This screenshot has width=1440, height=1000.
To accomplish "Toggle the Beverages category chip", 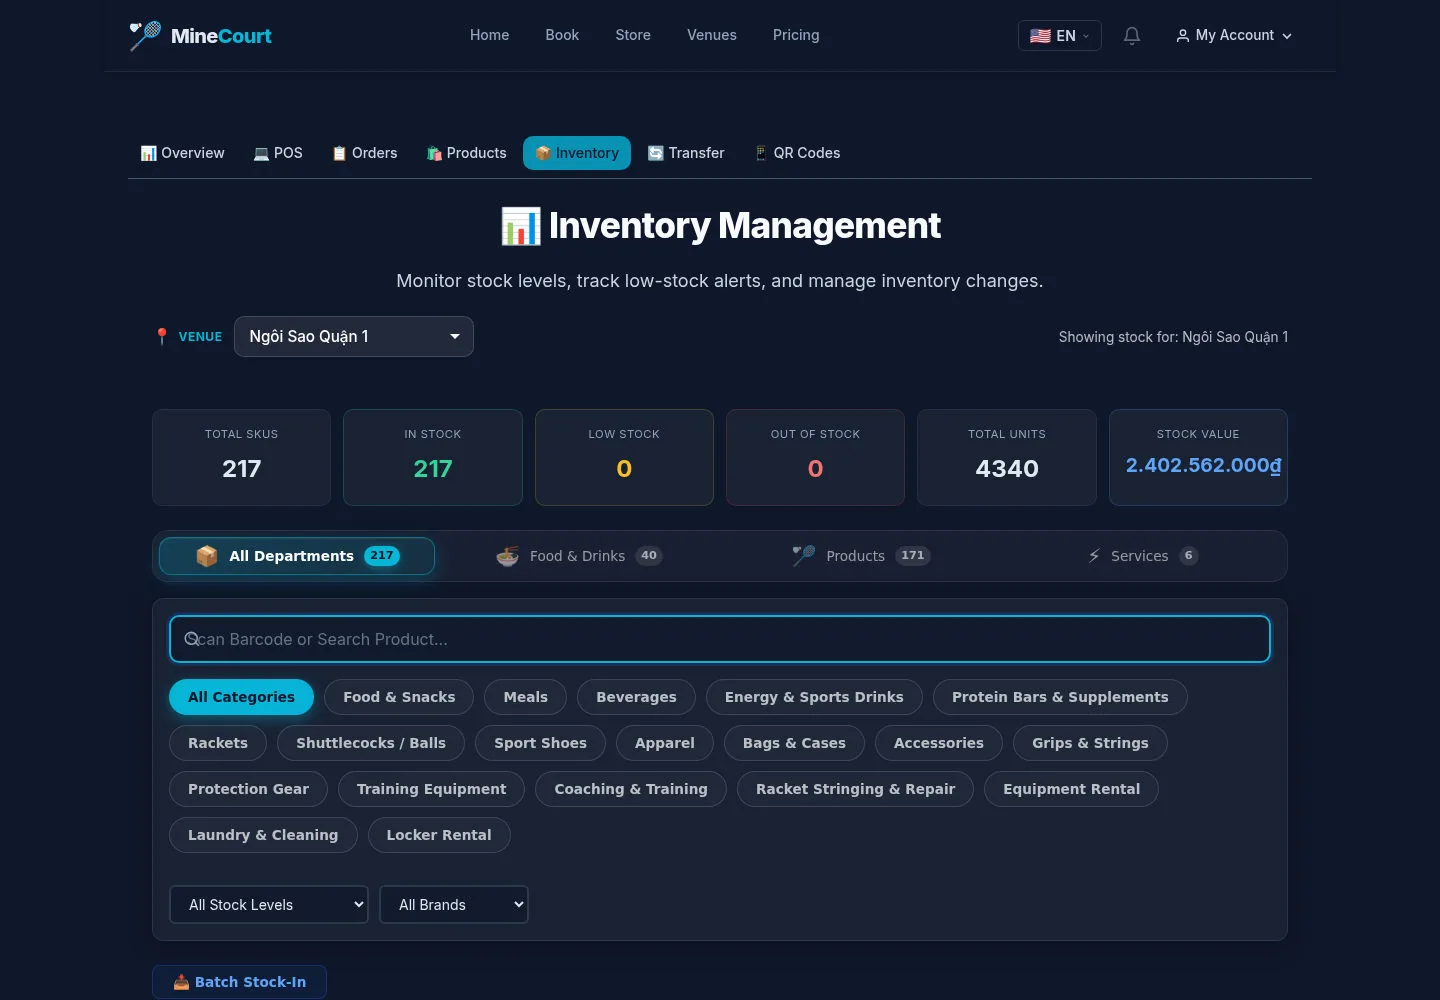I will [636, 697].
